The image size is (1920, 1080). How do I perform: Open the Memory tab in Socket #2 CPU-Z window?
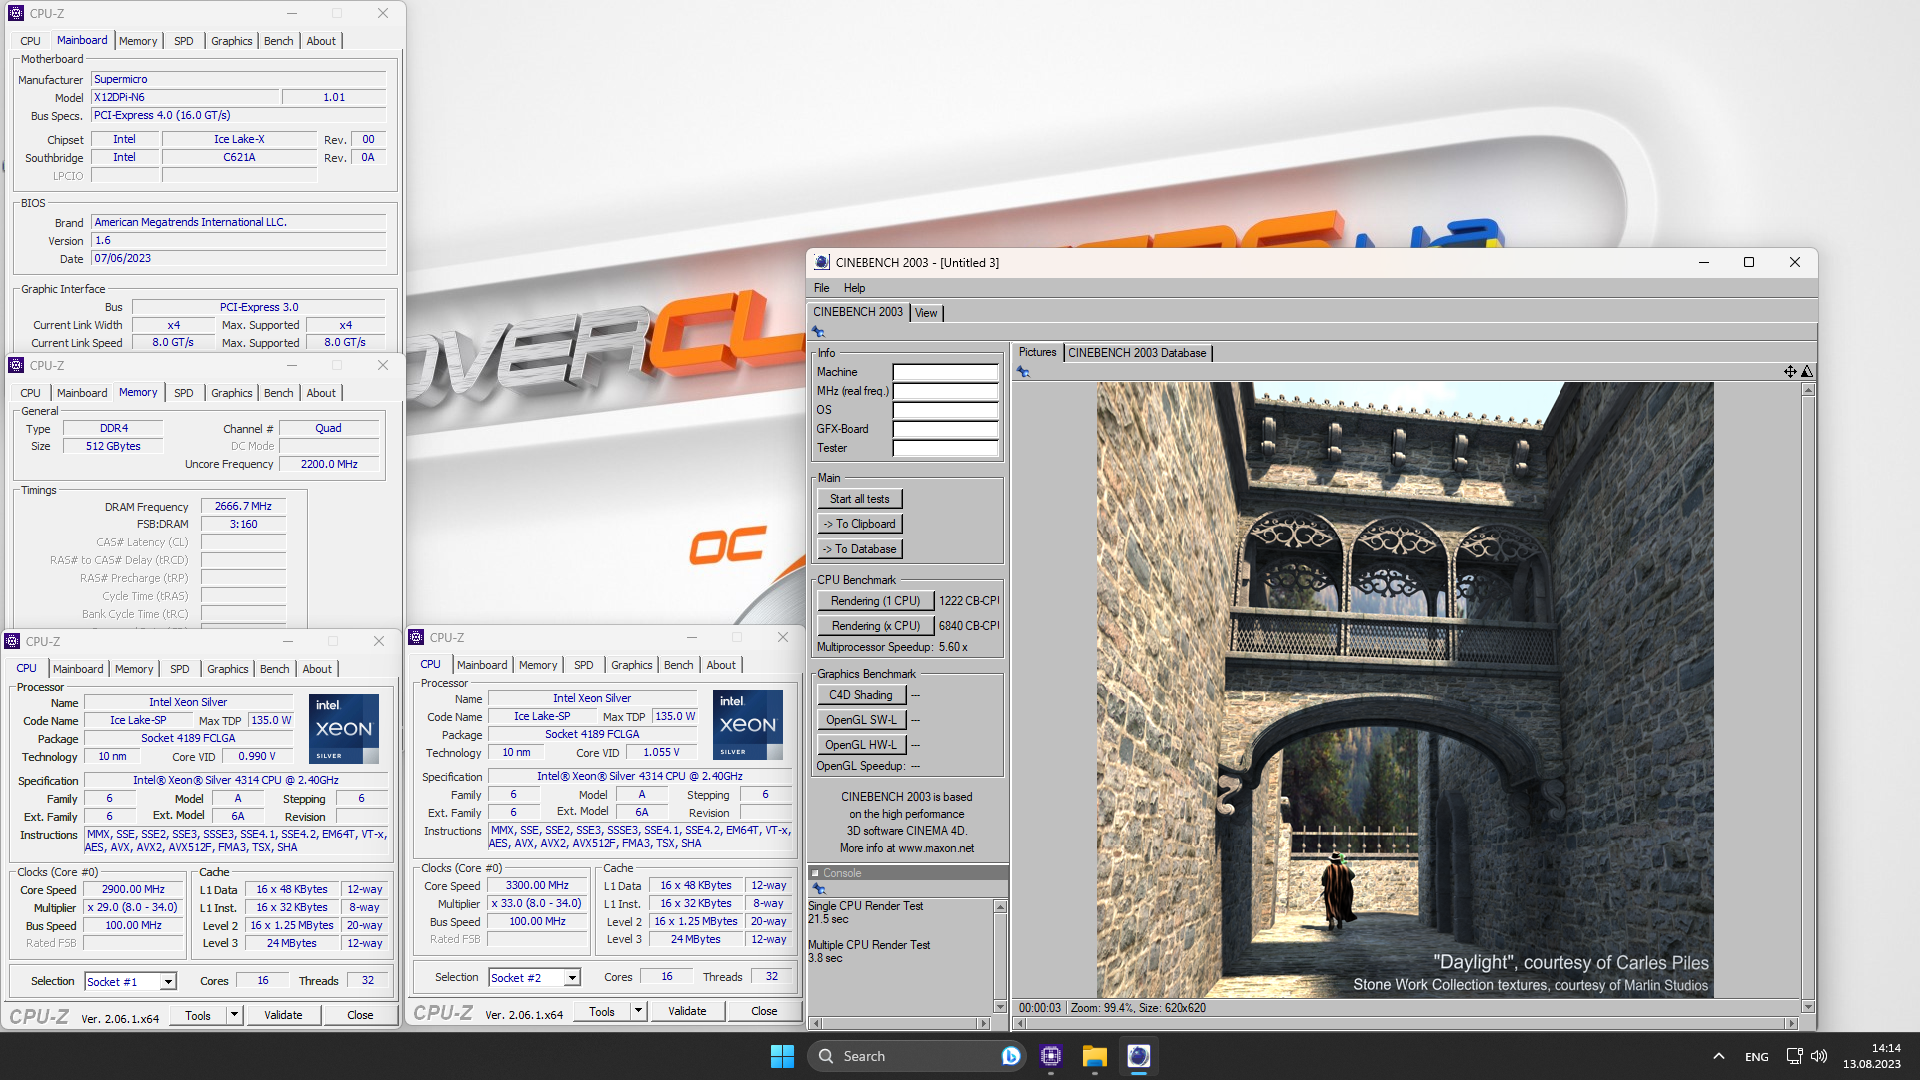(538, 665)
